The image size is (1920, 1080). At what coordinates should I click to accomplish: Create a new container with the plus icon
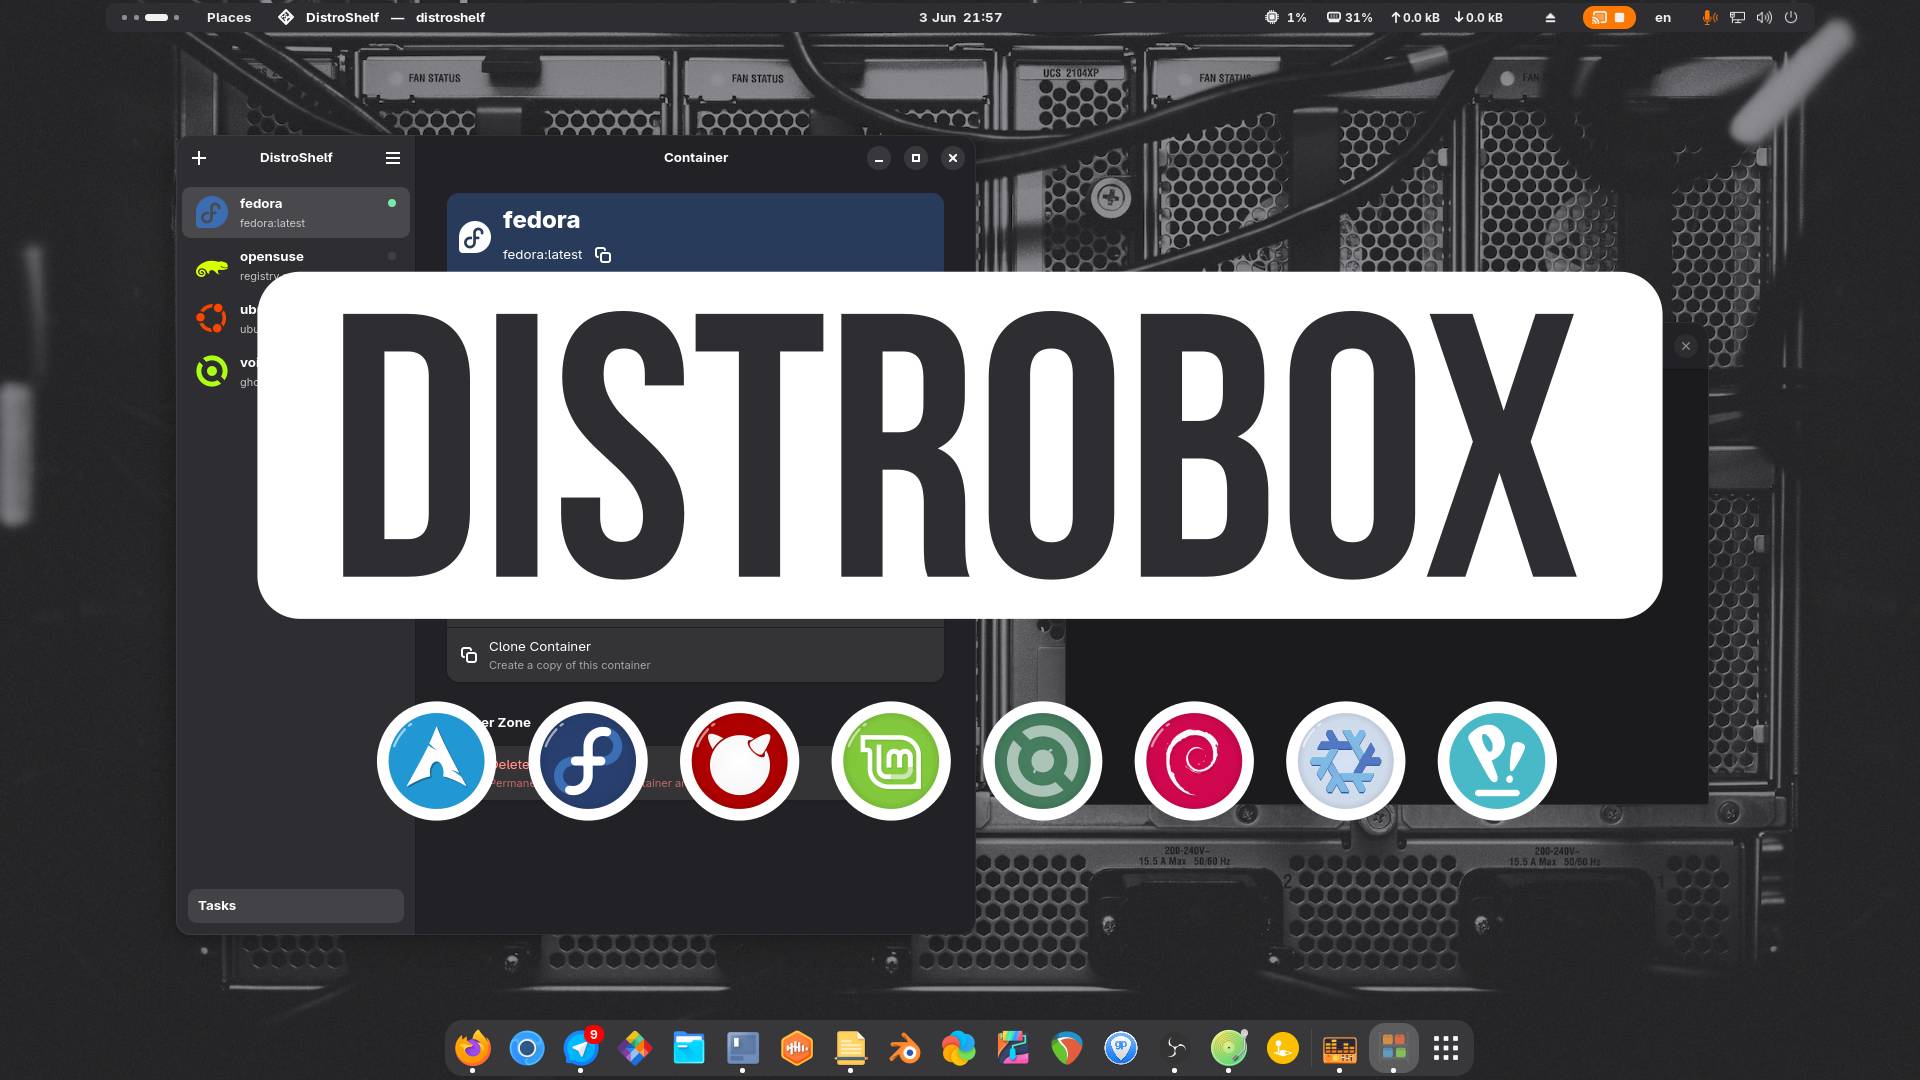199,158
